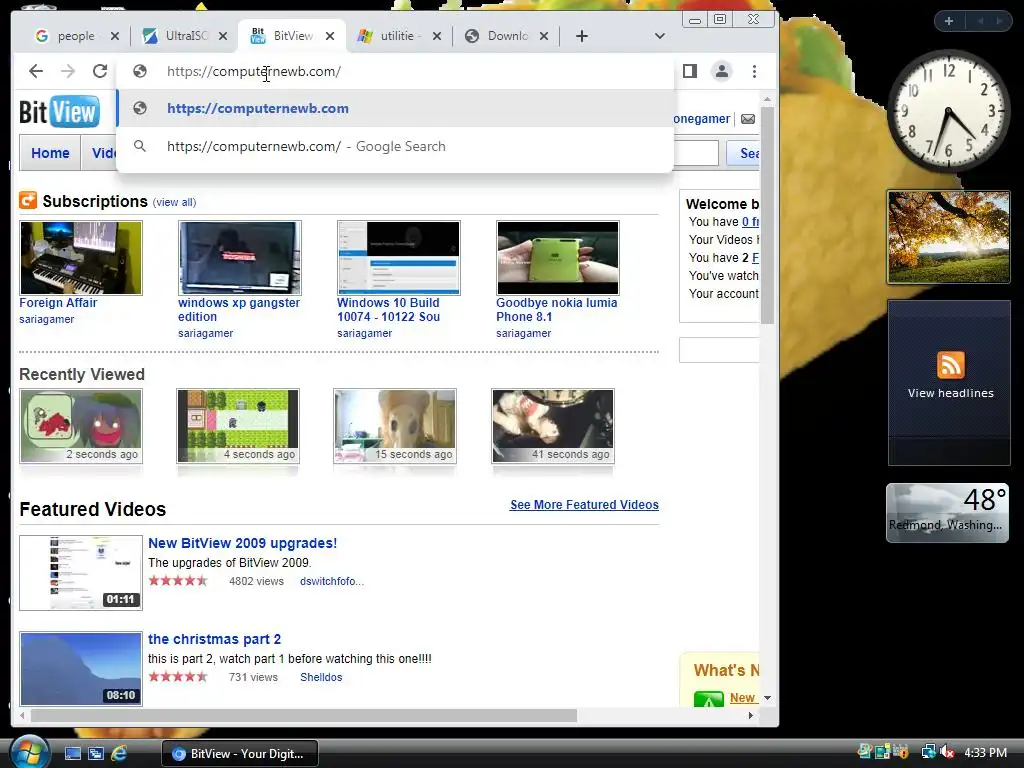Open Windows 10 Build 10074 thumbnail
This screenshot has height=768, width=1024.
(399, 258)
